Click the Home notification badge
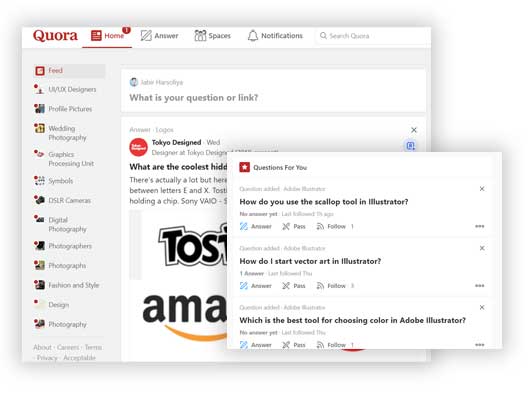This screenshot has height=395, width=528. (x=126, y=30)
